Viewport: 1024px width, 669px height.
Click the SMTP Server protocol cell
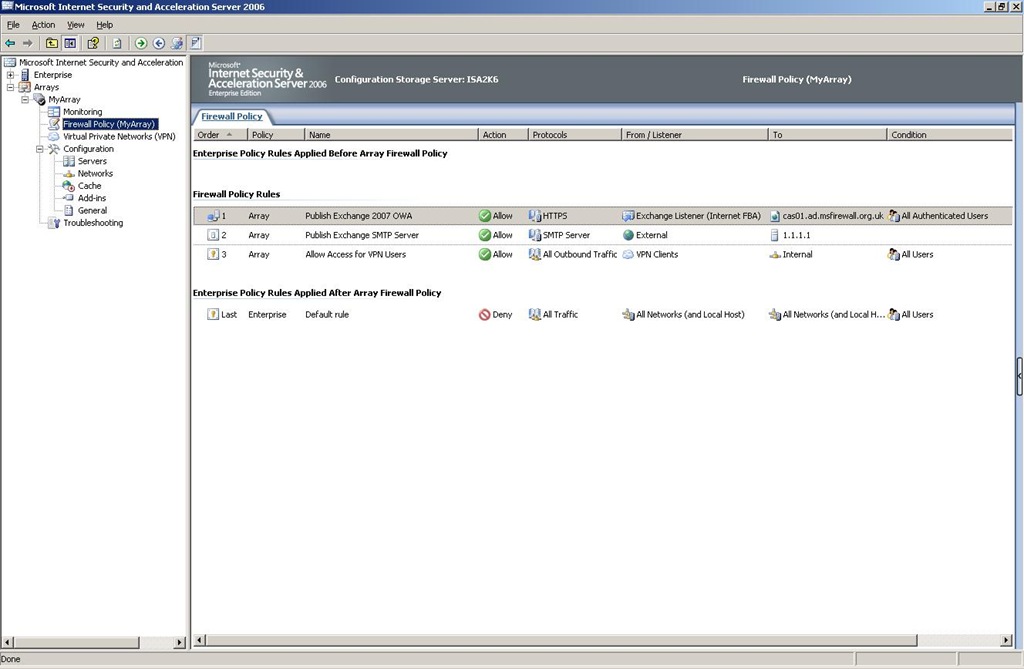click(559, 235)
